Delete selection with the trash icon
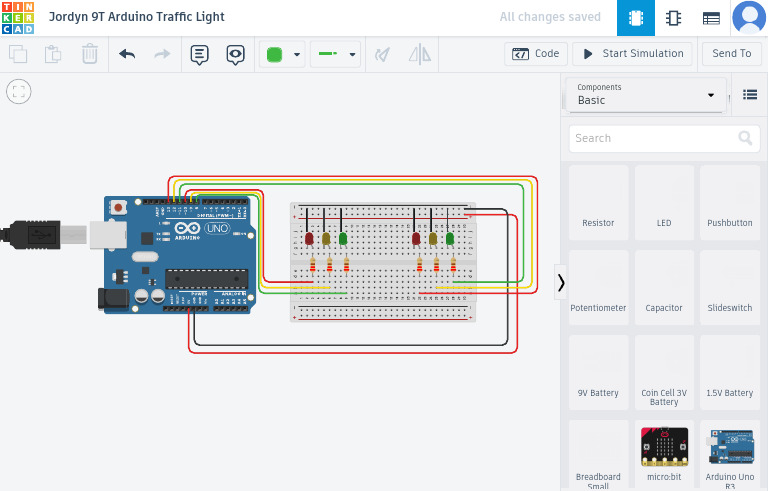This screenshot has height=491, width=768. pyautogui.click(x=90, y=54)
